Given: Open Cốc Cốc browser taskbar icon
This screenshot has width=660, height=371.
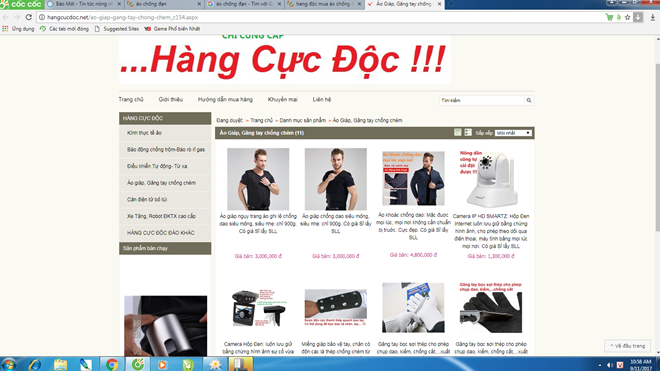Looking at the screenshot, I should 138,364.
